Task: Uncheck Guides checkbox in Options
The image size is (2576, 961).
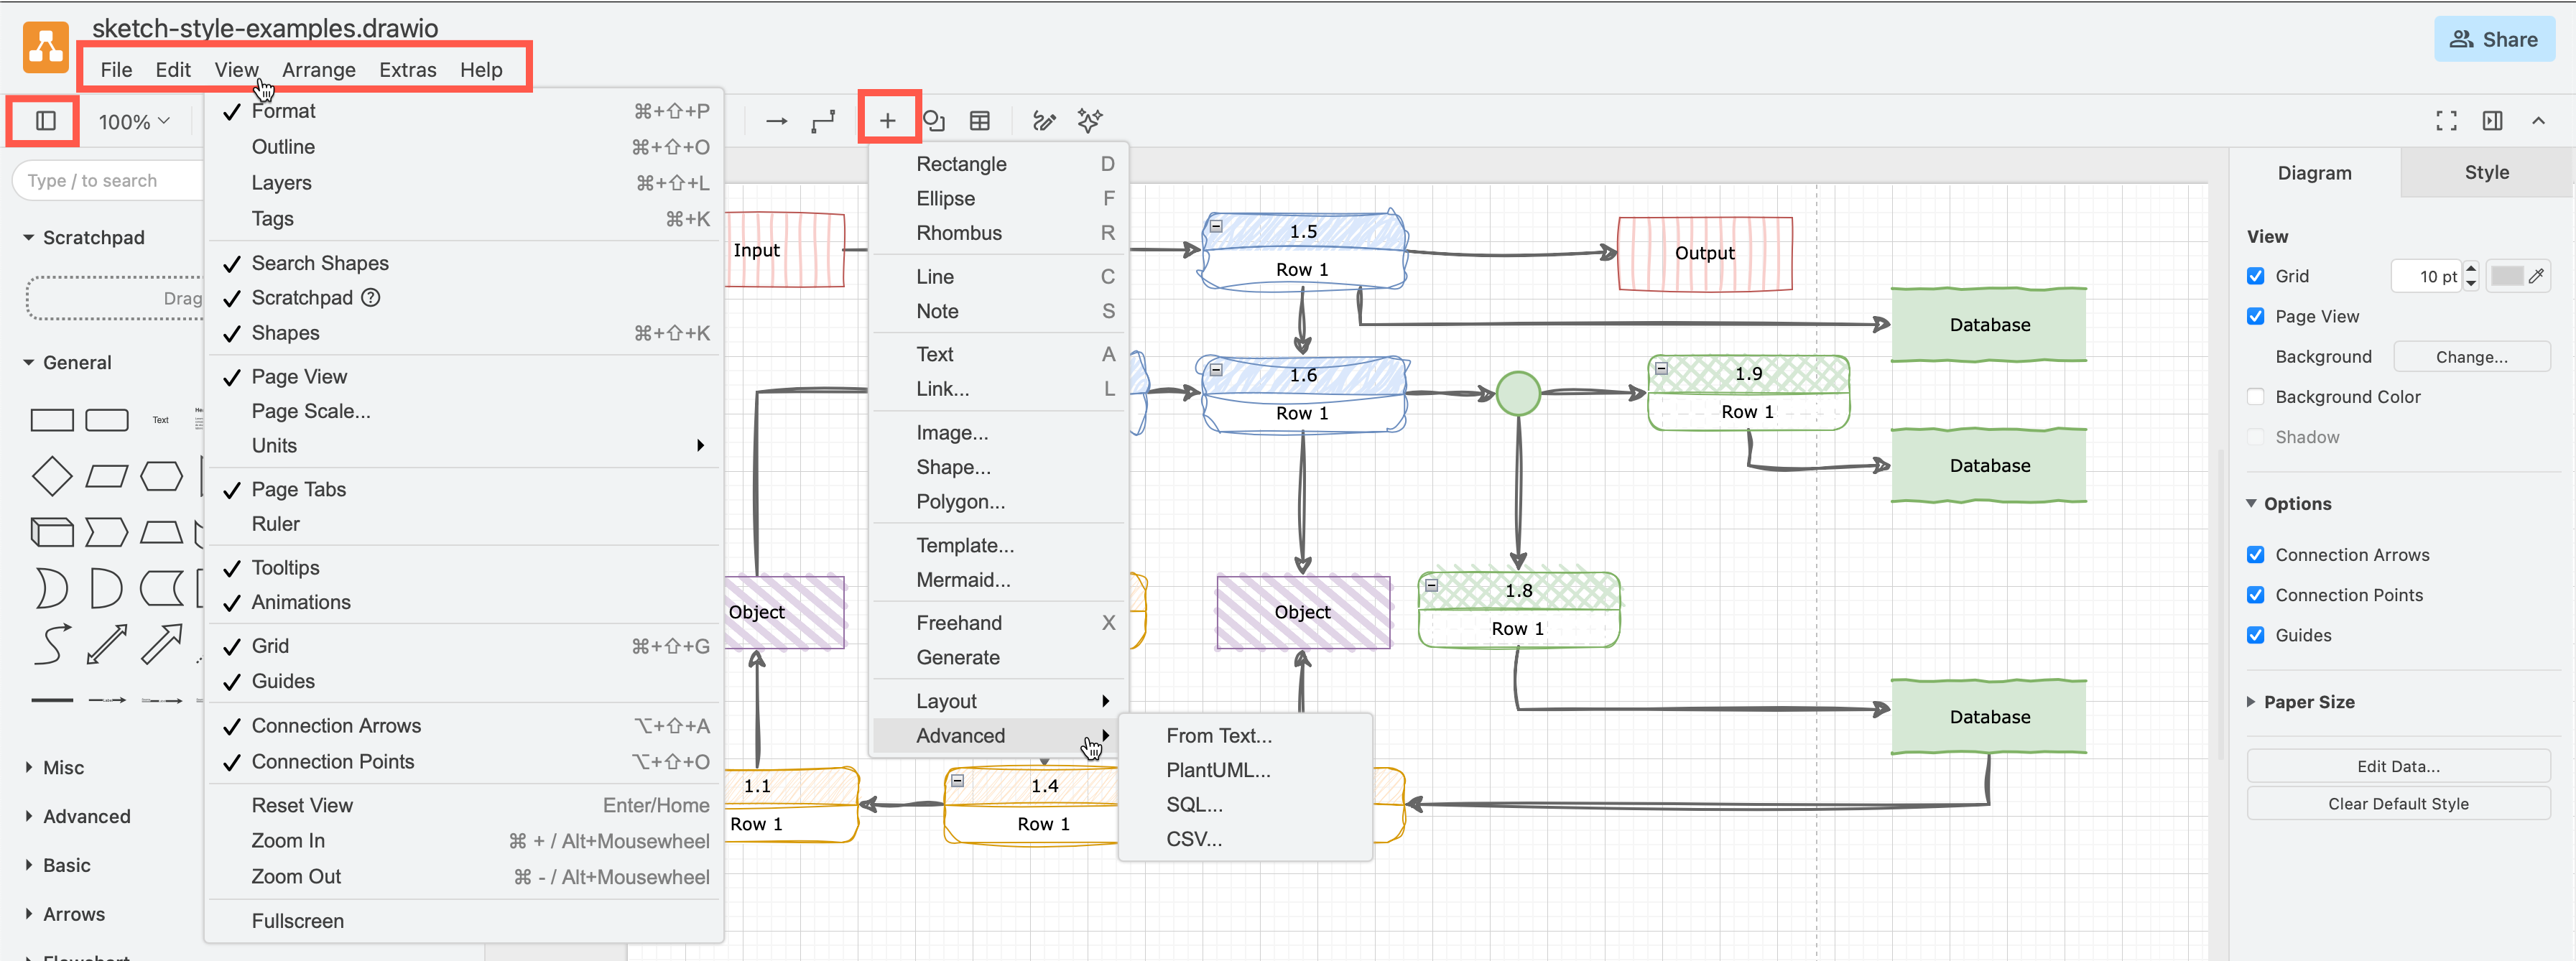Action: 2255,635
